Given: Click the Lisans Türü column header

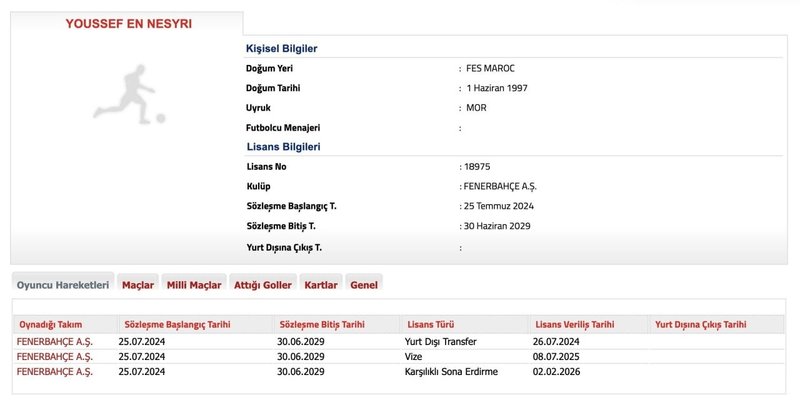Looking at the screenshot, I should pyautogui.click(x=432, y=325).
